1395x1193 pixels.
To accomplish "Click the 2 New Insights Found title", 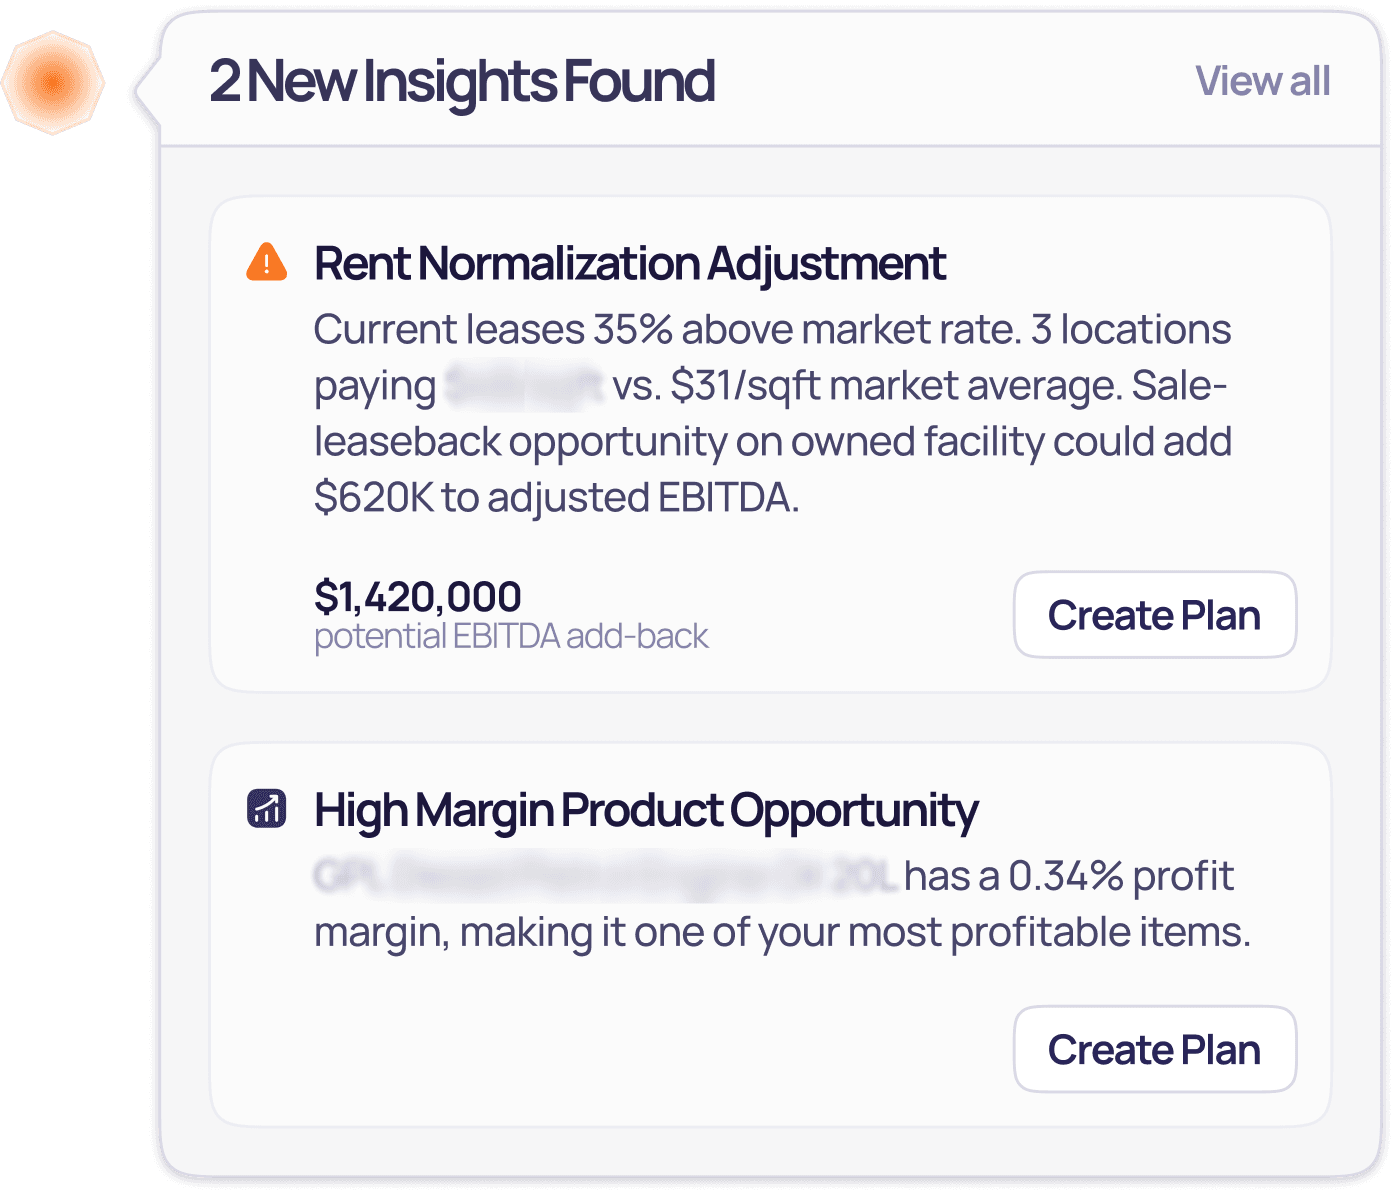I will (462, 82).
